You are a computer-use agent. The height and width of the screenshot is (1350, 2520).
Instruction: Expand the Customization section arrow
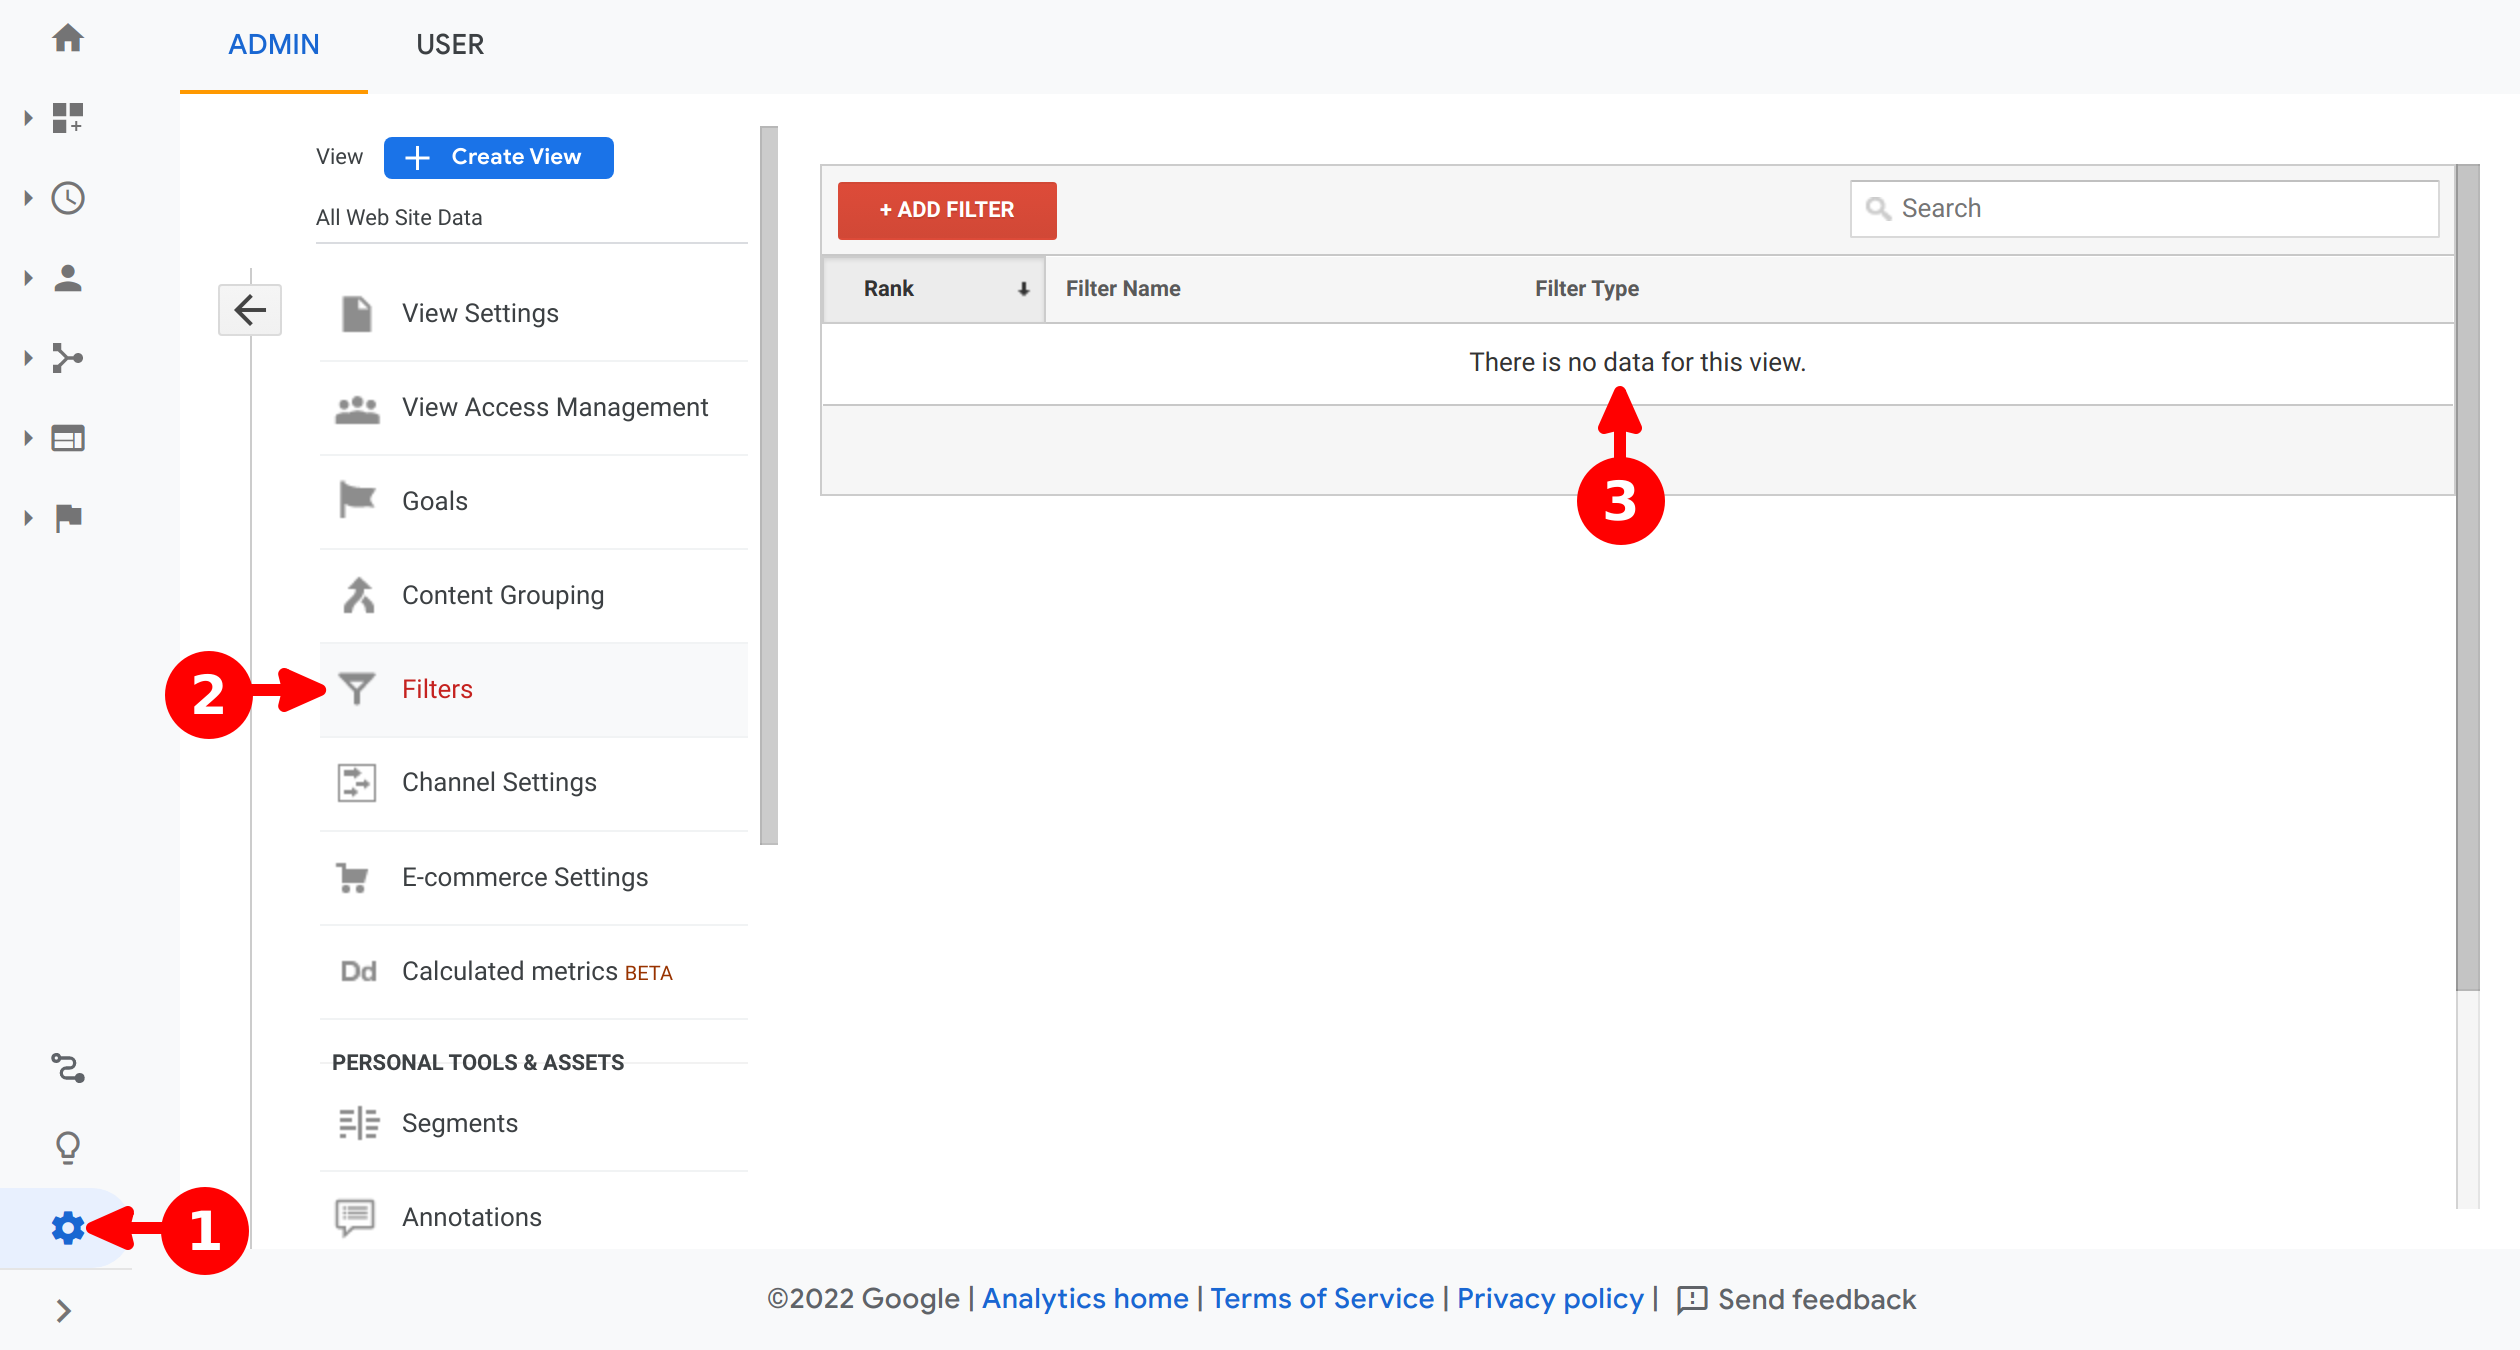(x=28, y=118)
